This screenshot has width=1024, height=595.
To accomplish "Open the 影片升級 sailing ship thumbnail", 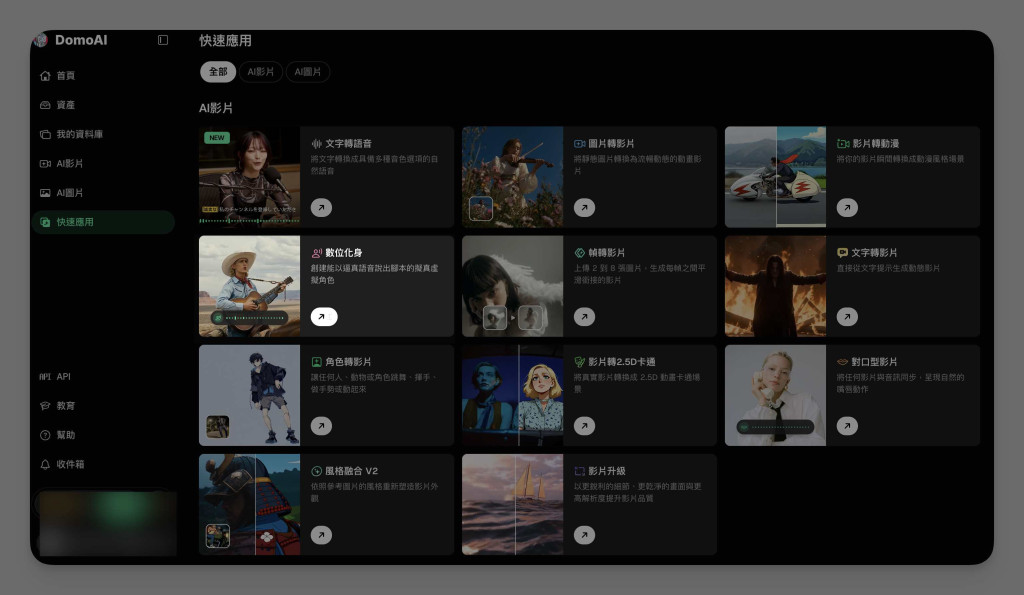I will [513, 504].
